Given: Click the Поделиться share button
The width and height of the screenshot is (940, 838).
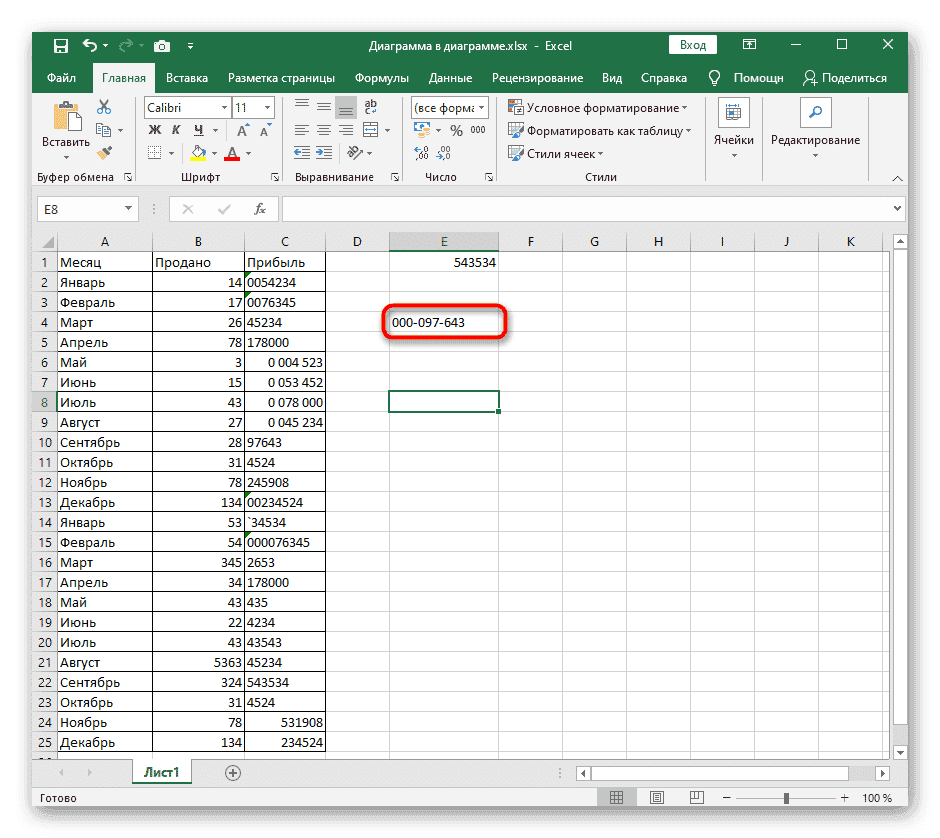Looking at the screenshot, I should [x=845, y=78].
